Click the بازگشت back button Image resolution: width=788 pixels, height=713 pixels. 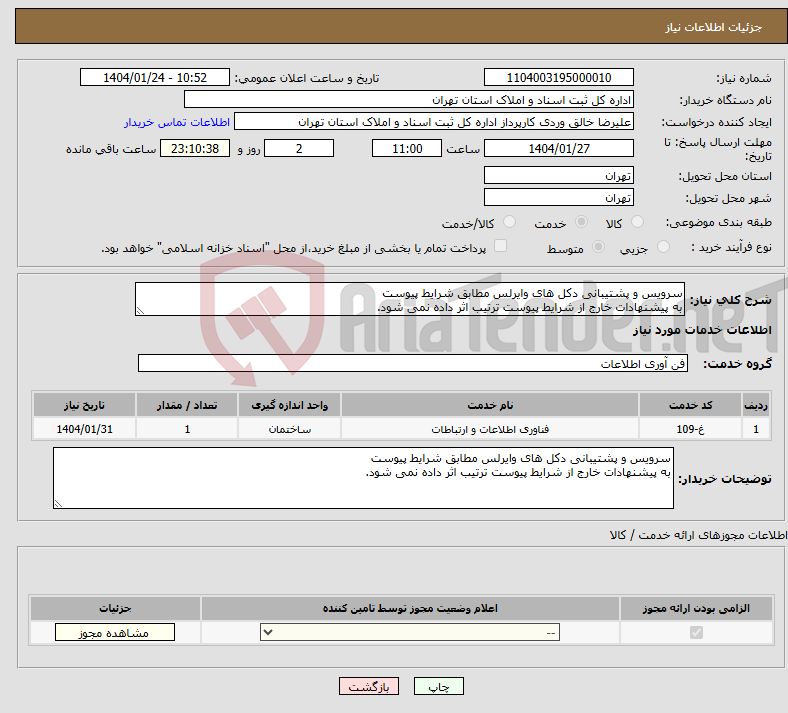coord(369,686)
